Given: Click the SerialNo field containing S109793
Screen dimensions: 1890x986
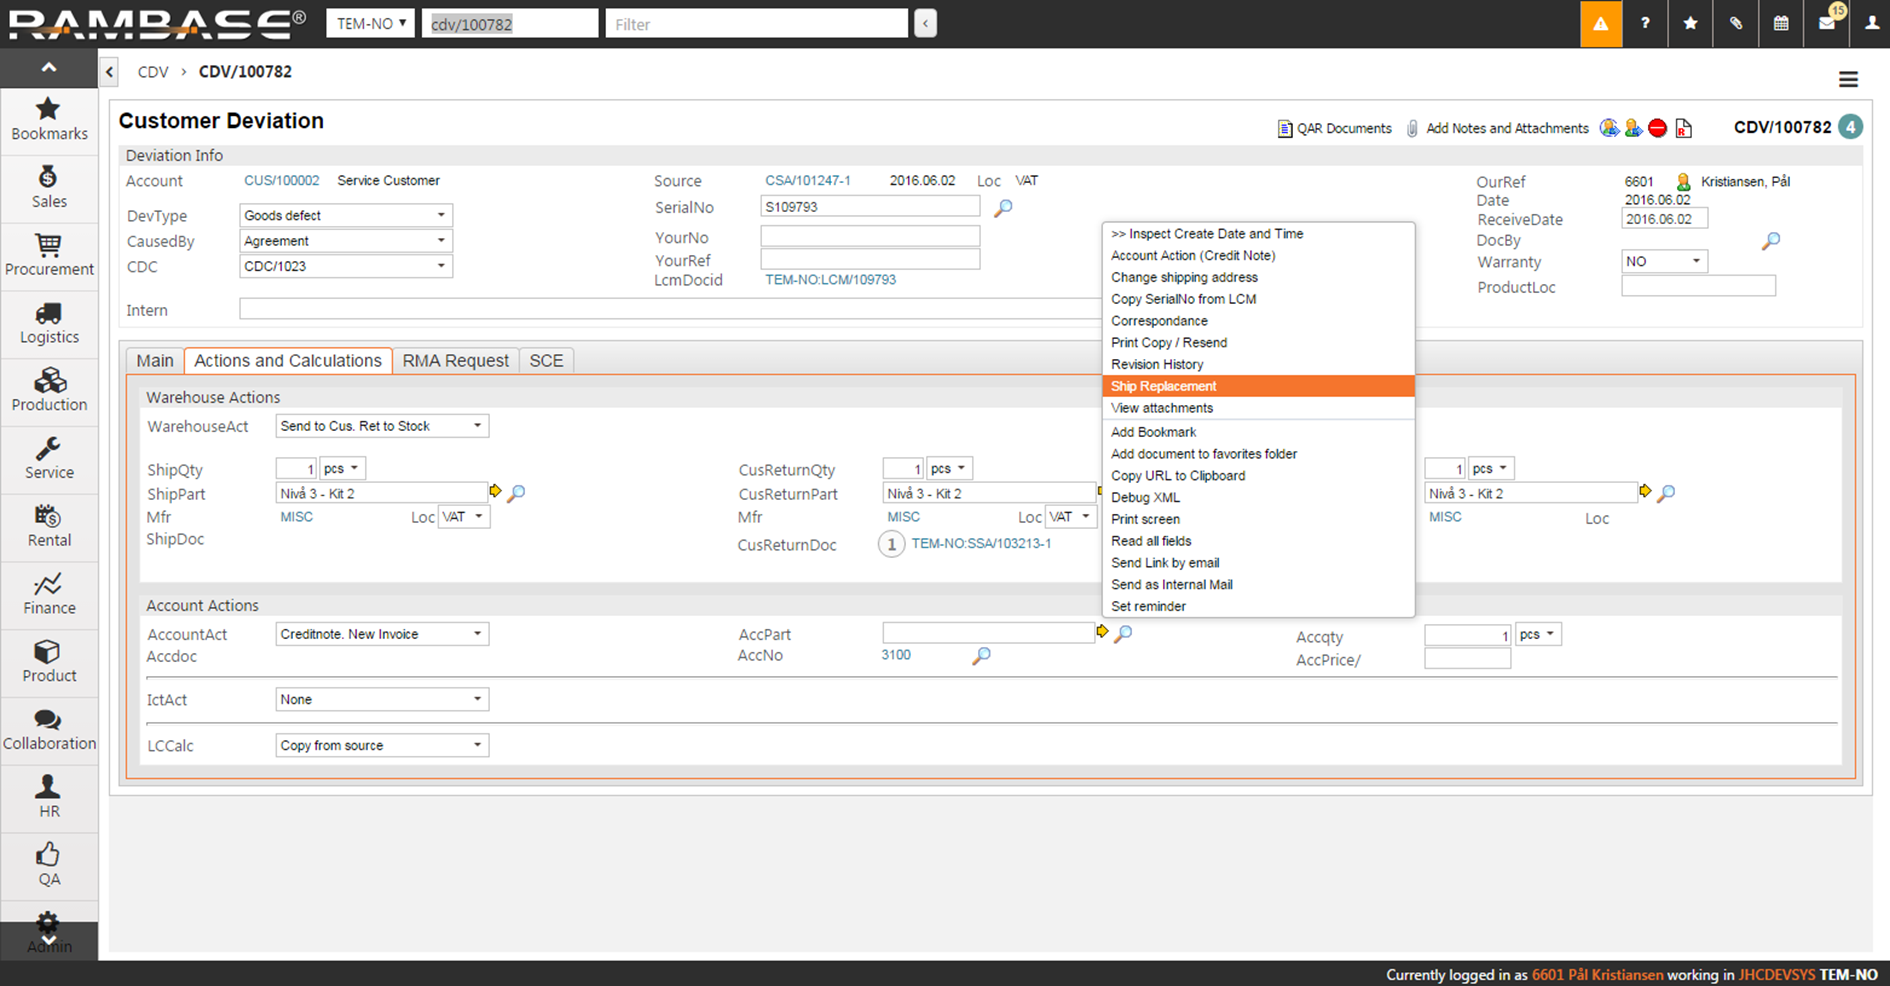Looking at the screenshot, I should click(x=870, y=207).
